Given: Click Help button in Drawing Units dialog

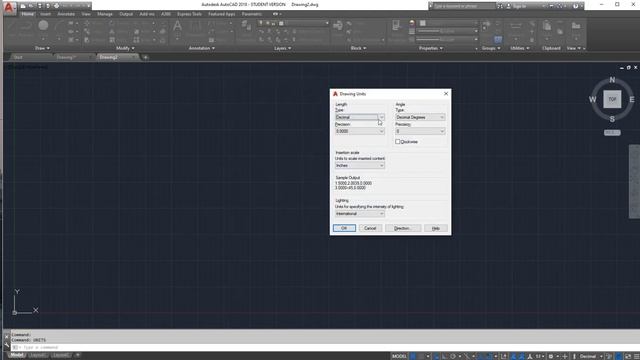Looking at the screenshot, I should tap(436, 228).
